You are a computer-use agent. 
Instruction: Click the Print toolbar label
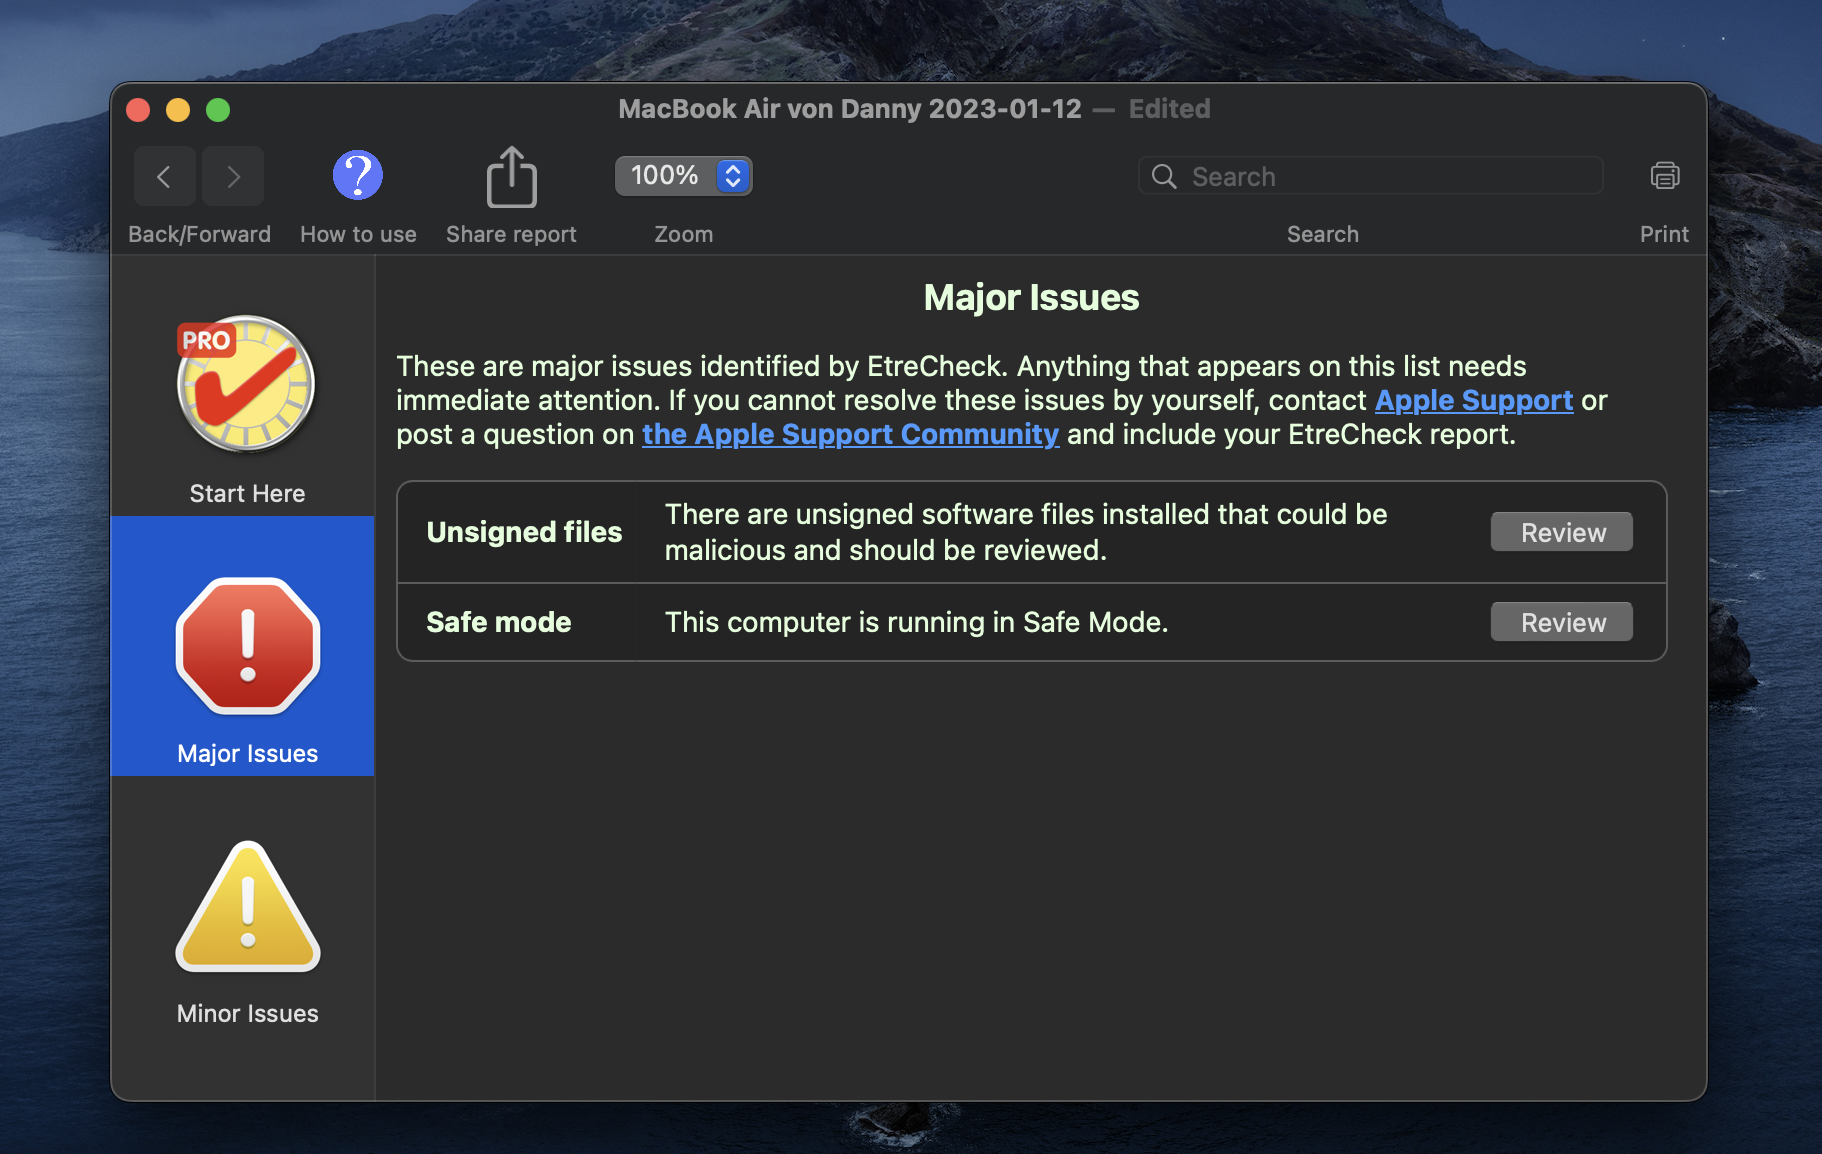click(1664, 234)
